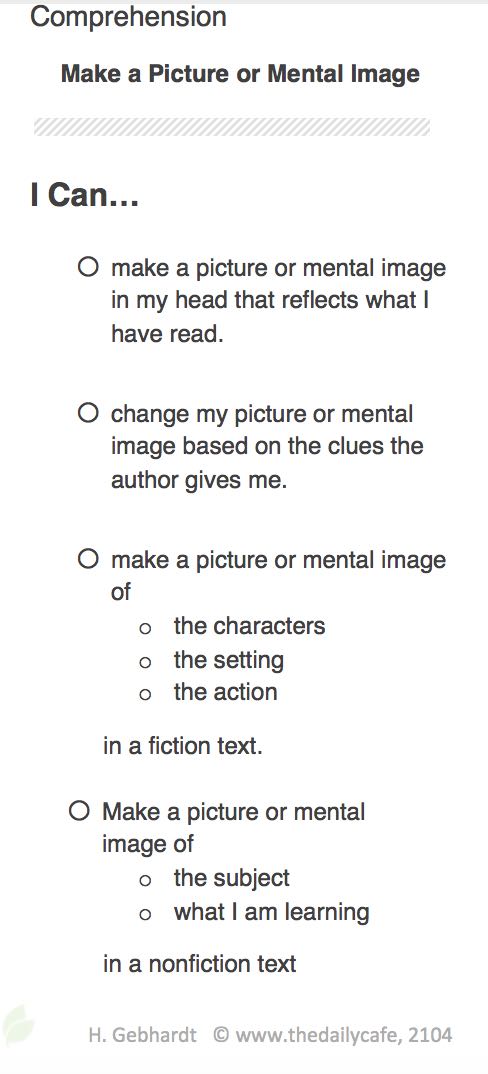Screen dimensions: 488x1074
Task: Select the bullet for "what I am learning"
Action: tap(145, 914)
